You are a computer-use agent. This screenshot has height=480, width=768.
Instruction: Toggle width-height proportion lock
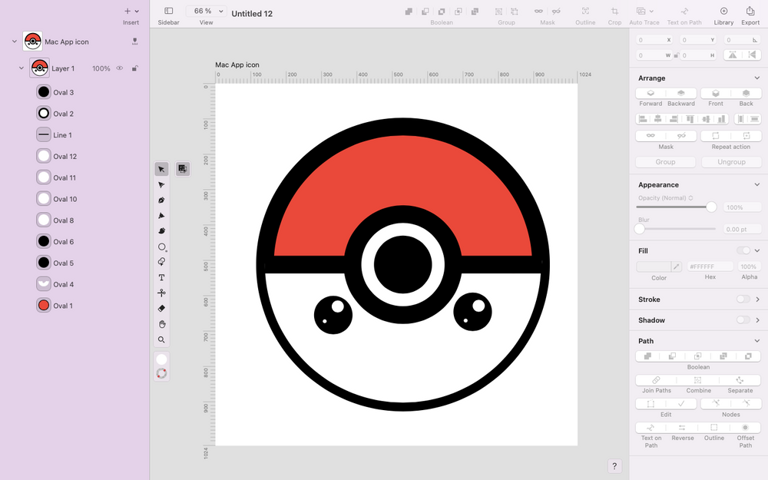(x=676, y=55)
